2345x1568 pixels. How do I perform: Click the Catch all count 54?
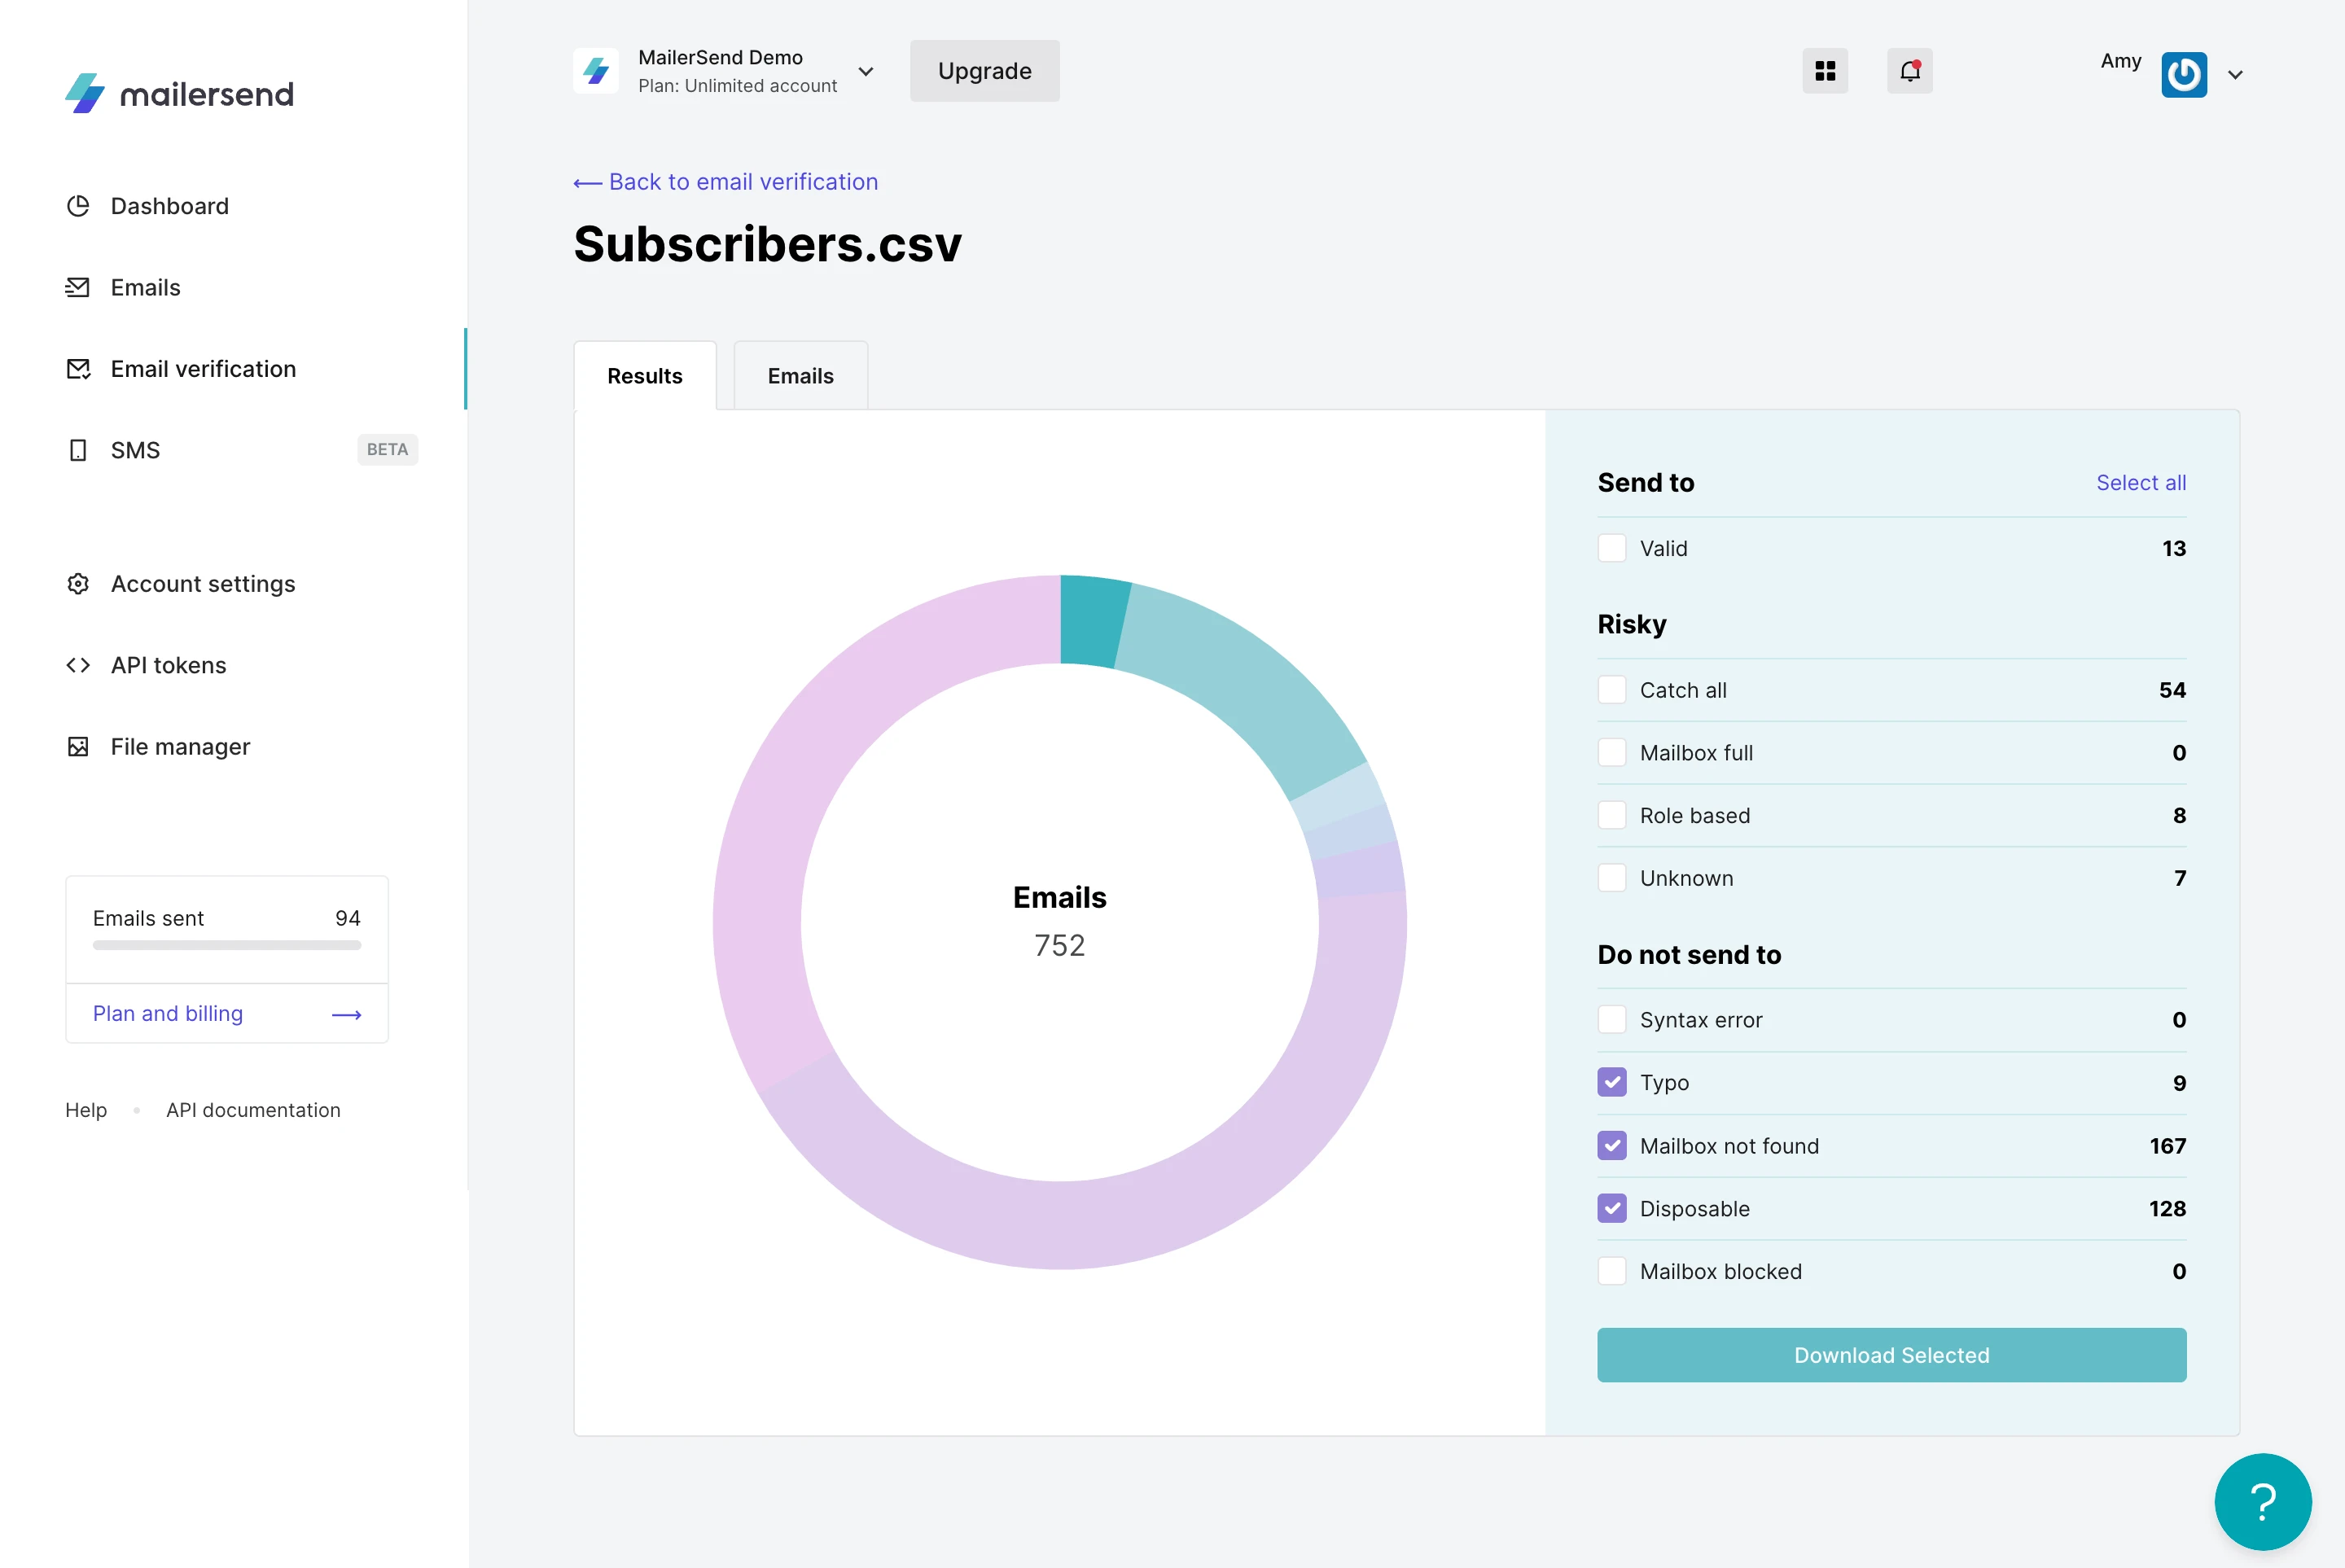[2172, 690]
